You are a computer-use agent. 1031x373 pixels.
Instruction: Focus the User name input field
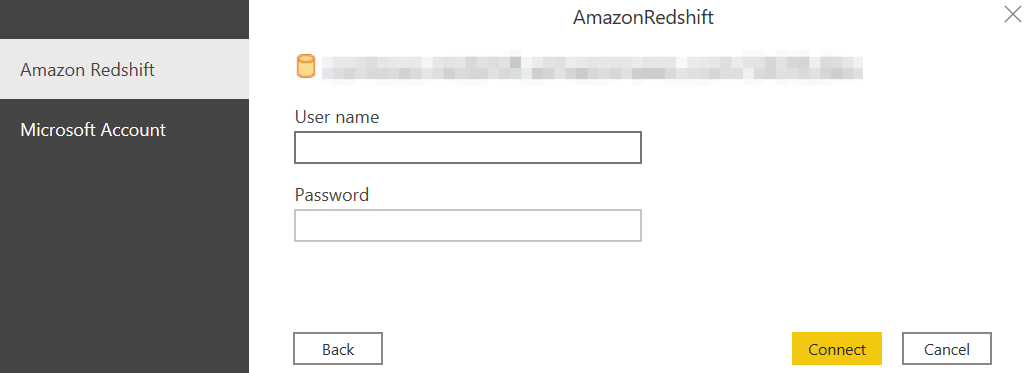pyautogui.click(x=468, y=147)
